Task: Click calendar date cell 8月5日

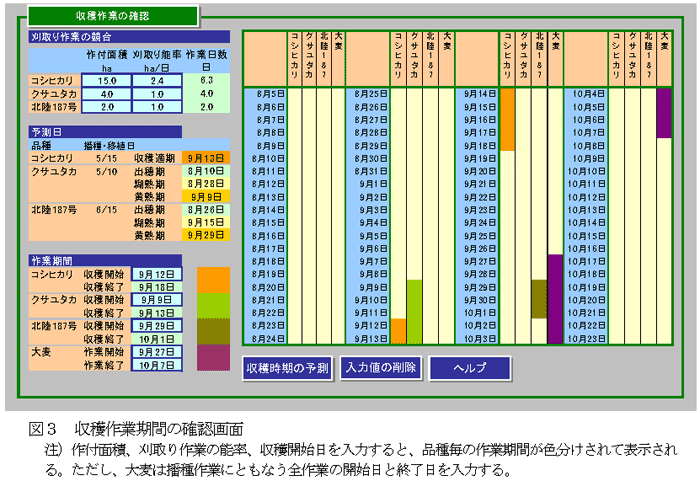Action: (266, 94)
